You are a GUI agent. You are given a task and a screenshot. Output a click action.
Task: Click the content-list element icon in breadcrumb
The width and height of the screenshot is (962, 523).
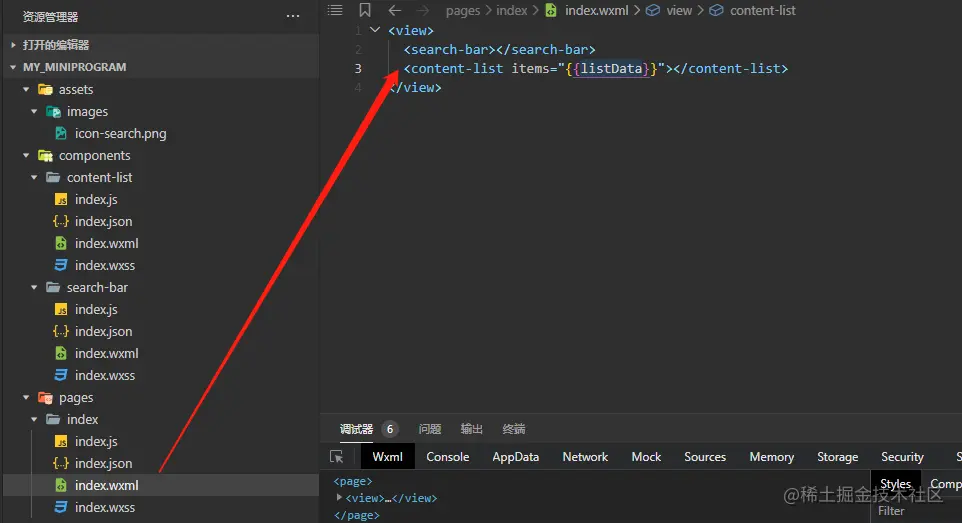click(x=716, y=10)
